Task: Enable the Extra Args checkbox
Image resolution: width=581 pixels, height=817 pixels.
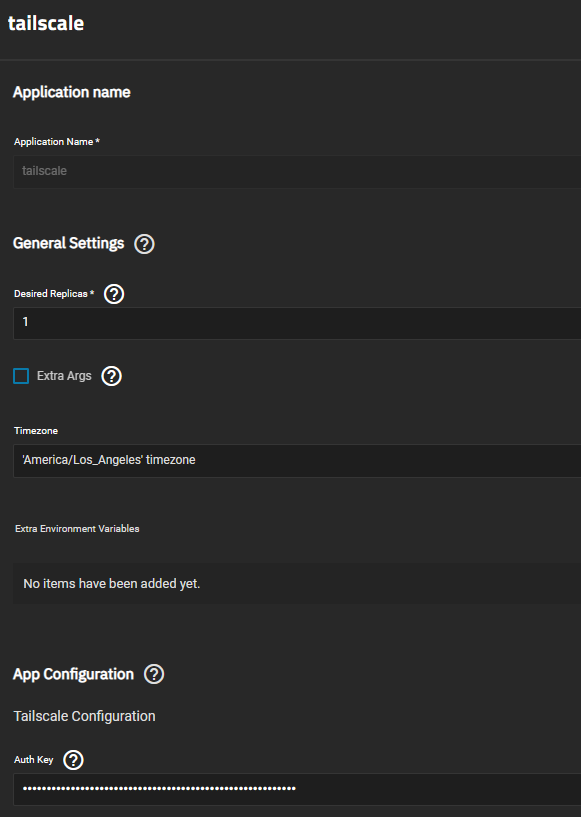Action: (x=21, y=376)
